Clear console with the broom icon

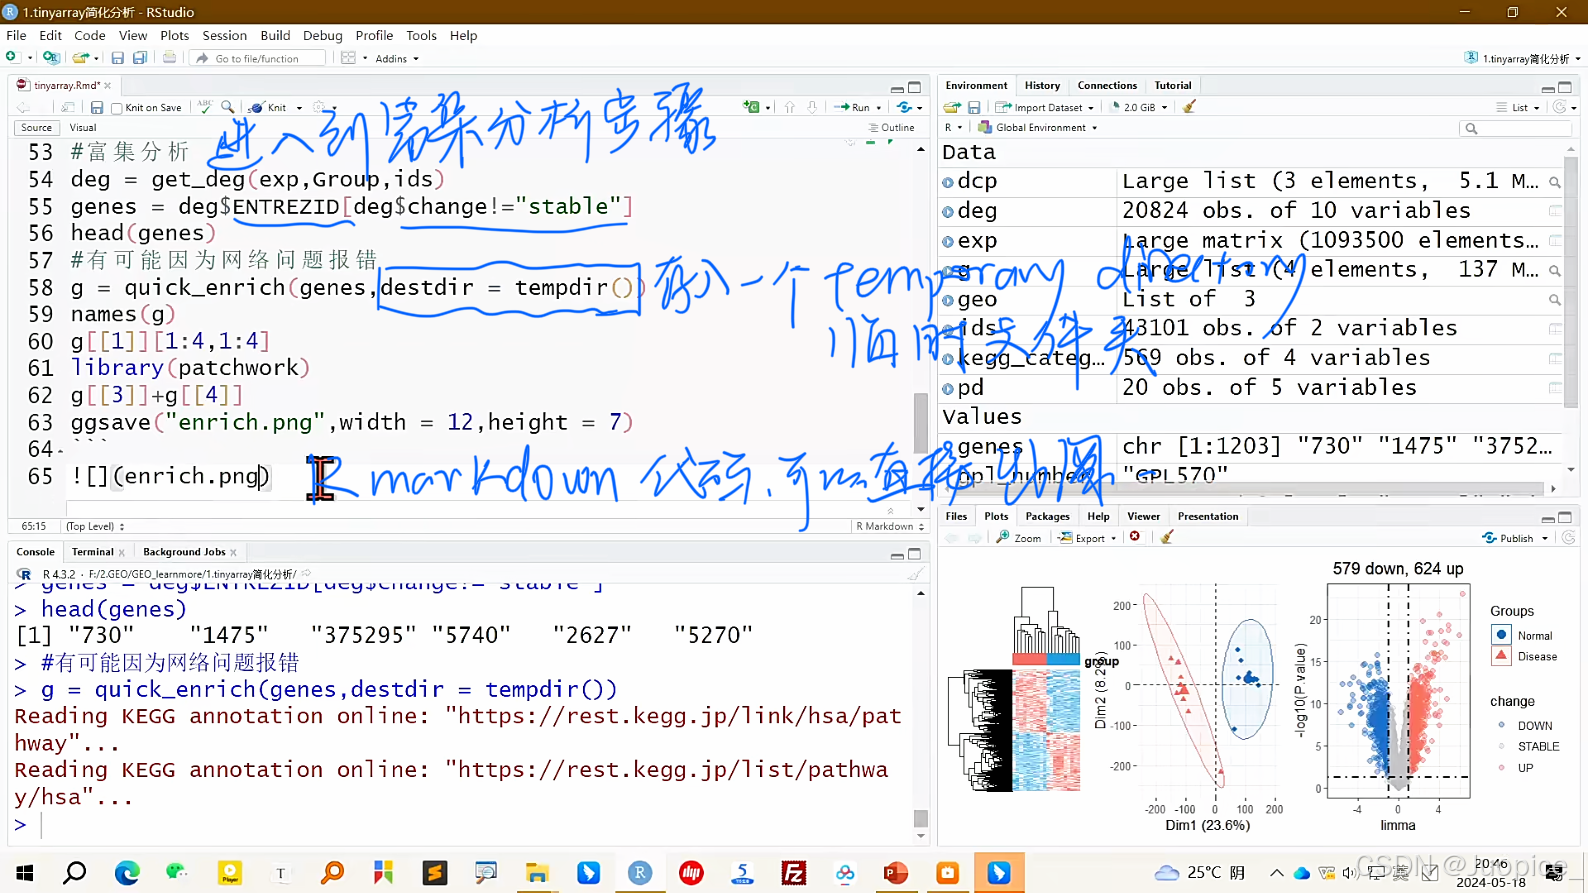point(915,574)
